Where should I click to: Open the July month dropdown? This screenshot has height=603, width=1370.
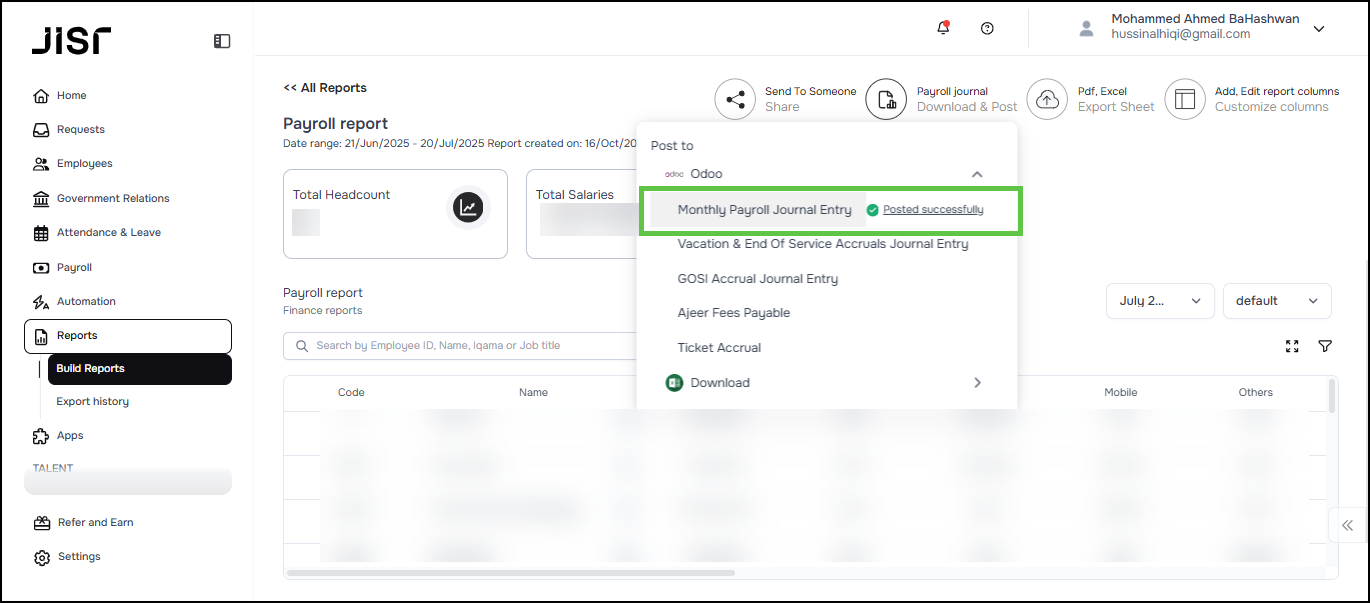(x=1159, y=301)
